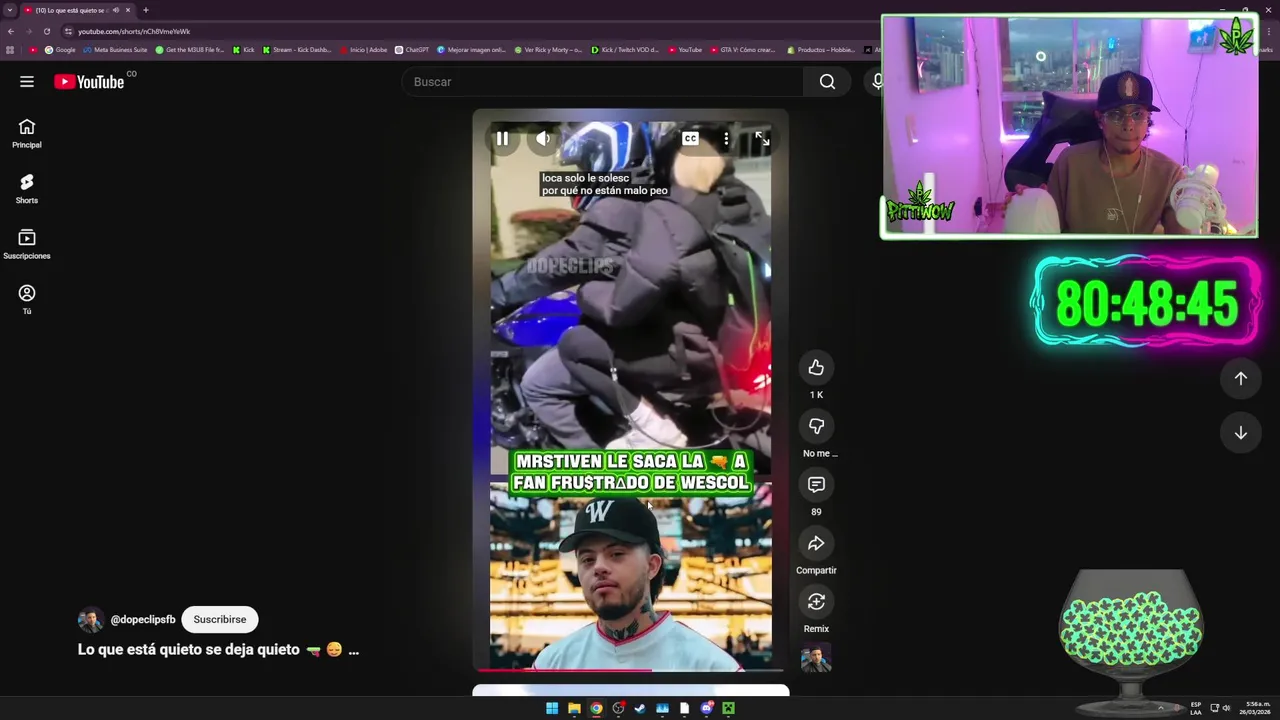Pause the playing Short

pos(502,139)
